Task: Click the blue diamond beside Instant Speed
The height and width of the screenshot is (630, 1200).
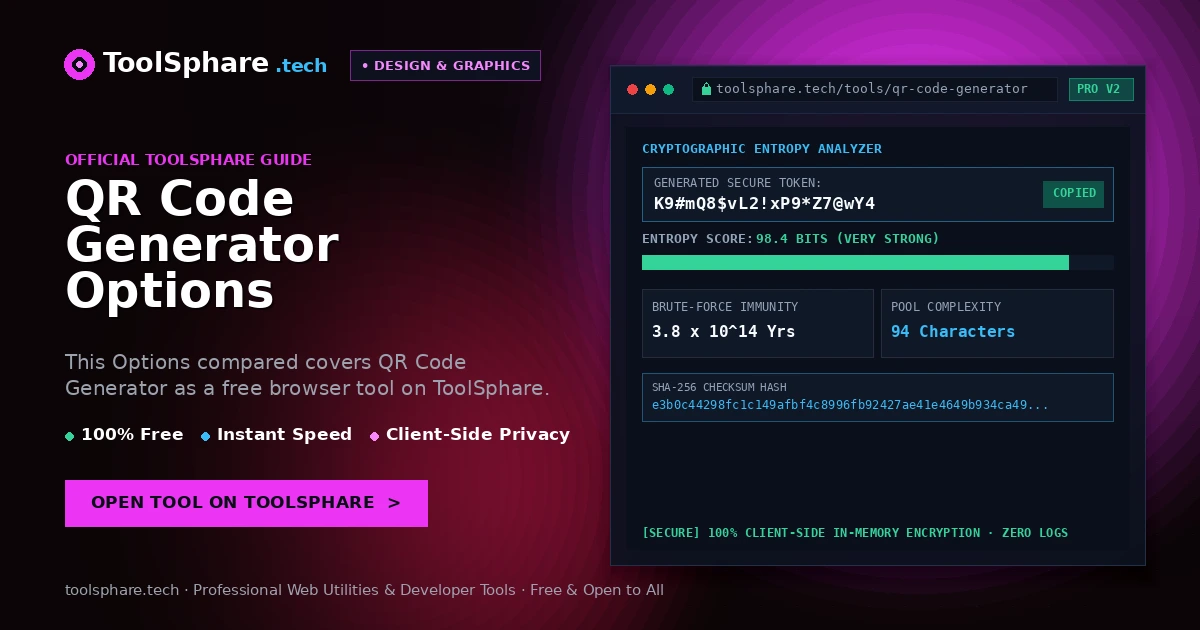Action: coord(205,436)
